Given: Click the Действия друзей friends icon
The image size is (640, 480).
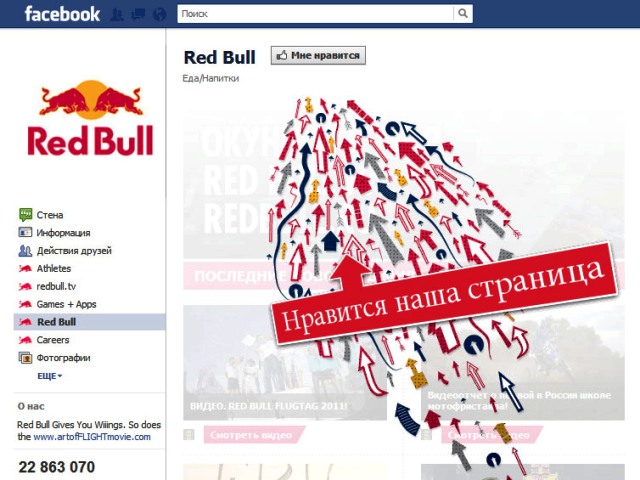Looking at the screenshot, I should point(25,251).
